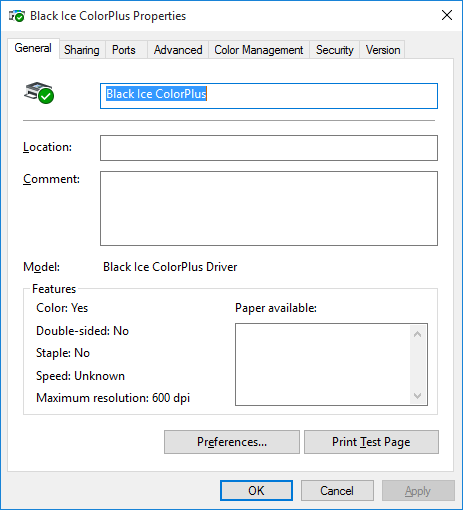This screenshot has height=510, width=463.
Task: Click 'Maximum resolution: 600 dpi' text
Action: pyautogui.click(x=113, y=398)
